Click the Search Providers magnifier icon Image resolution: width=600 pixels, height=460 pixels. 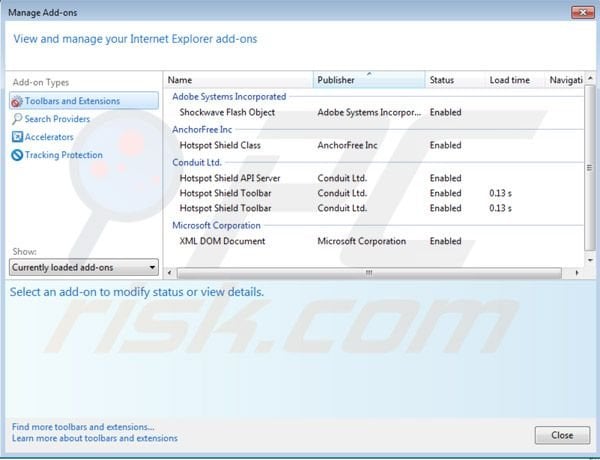pos(17,119)
